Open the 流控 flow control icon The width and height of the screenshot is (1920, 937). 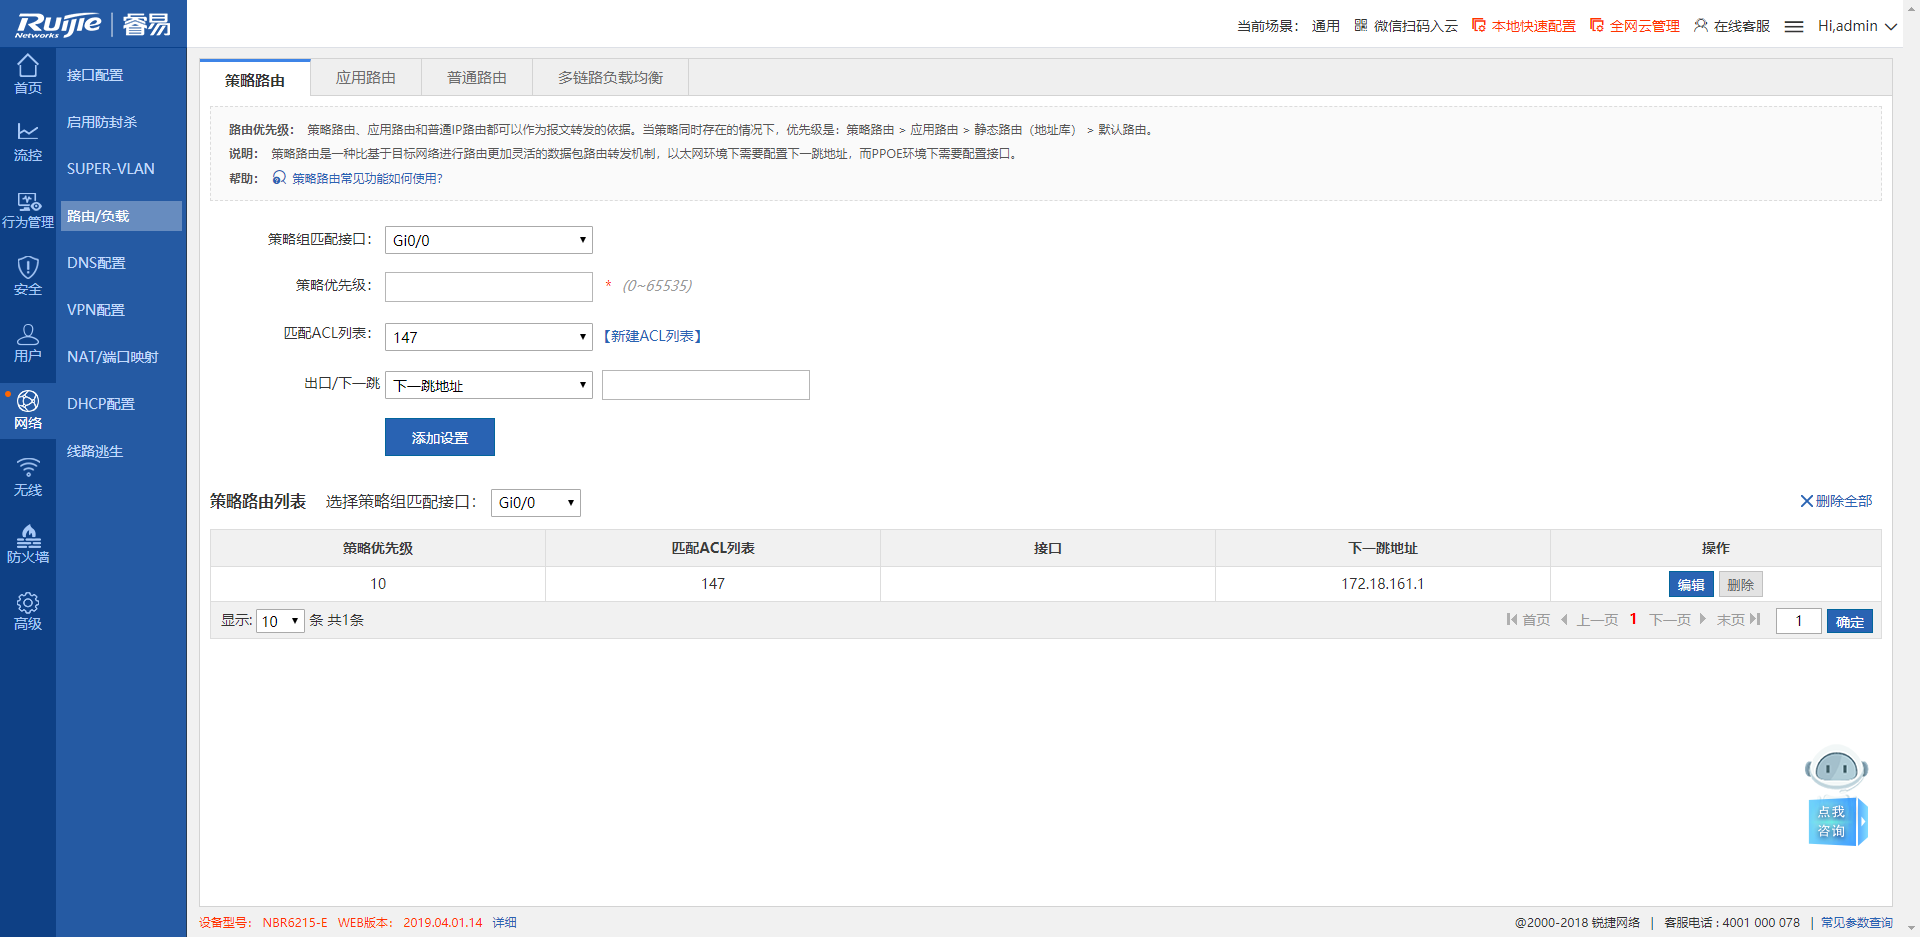tap(28, 142)
